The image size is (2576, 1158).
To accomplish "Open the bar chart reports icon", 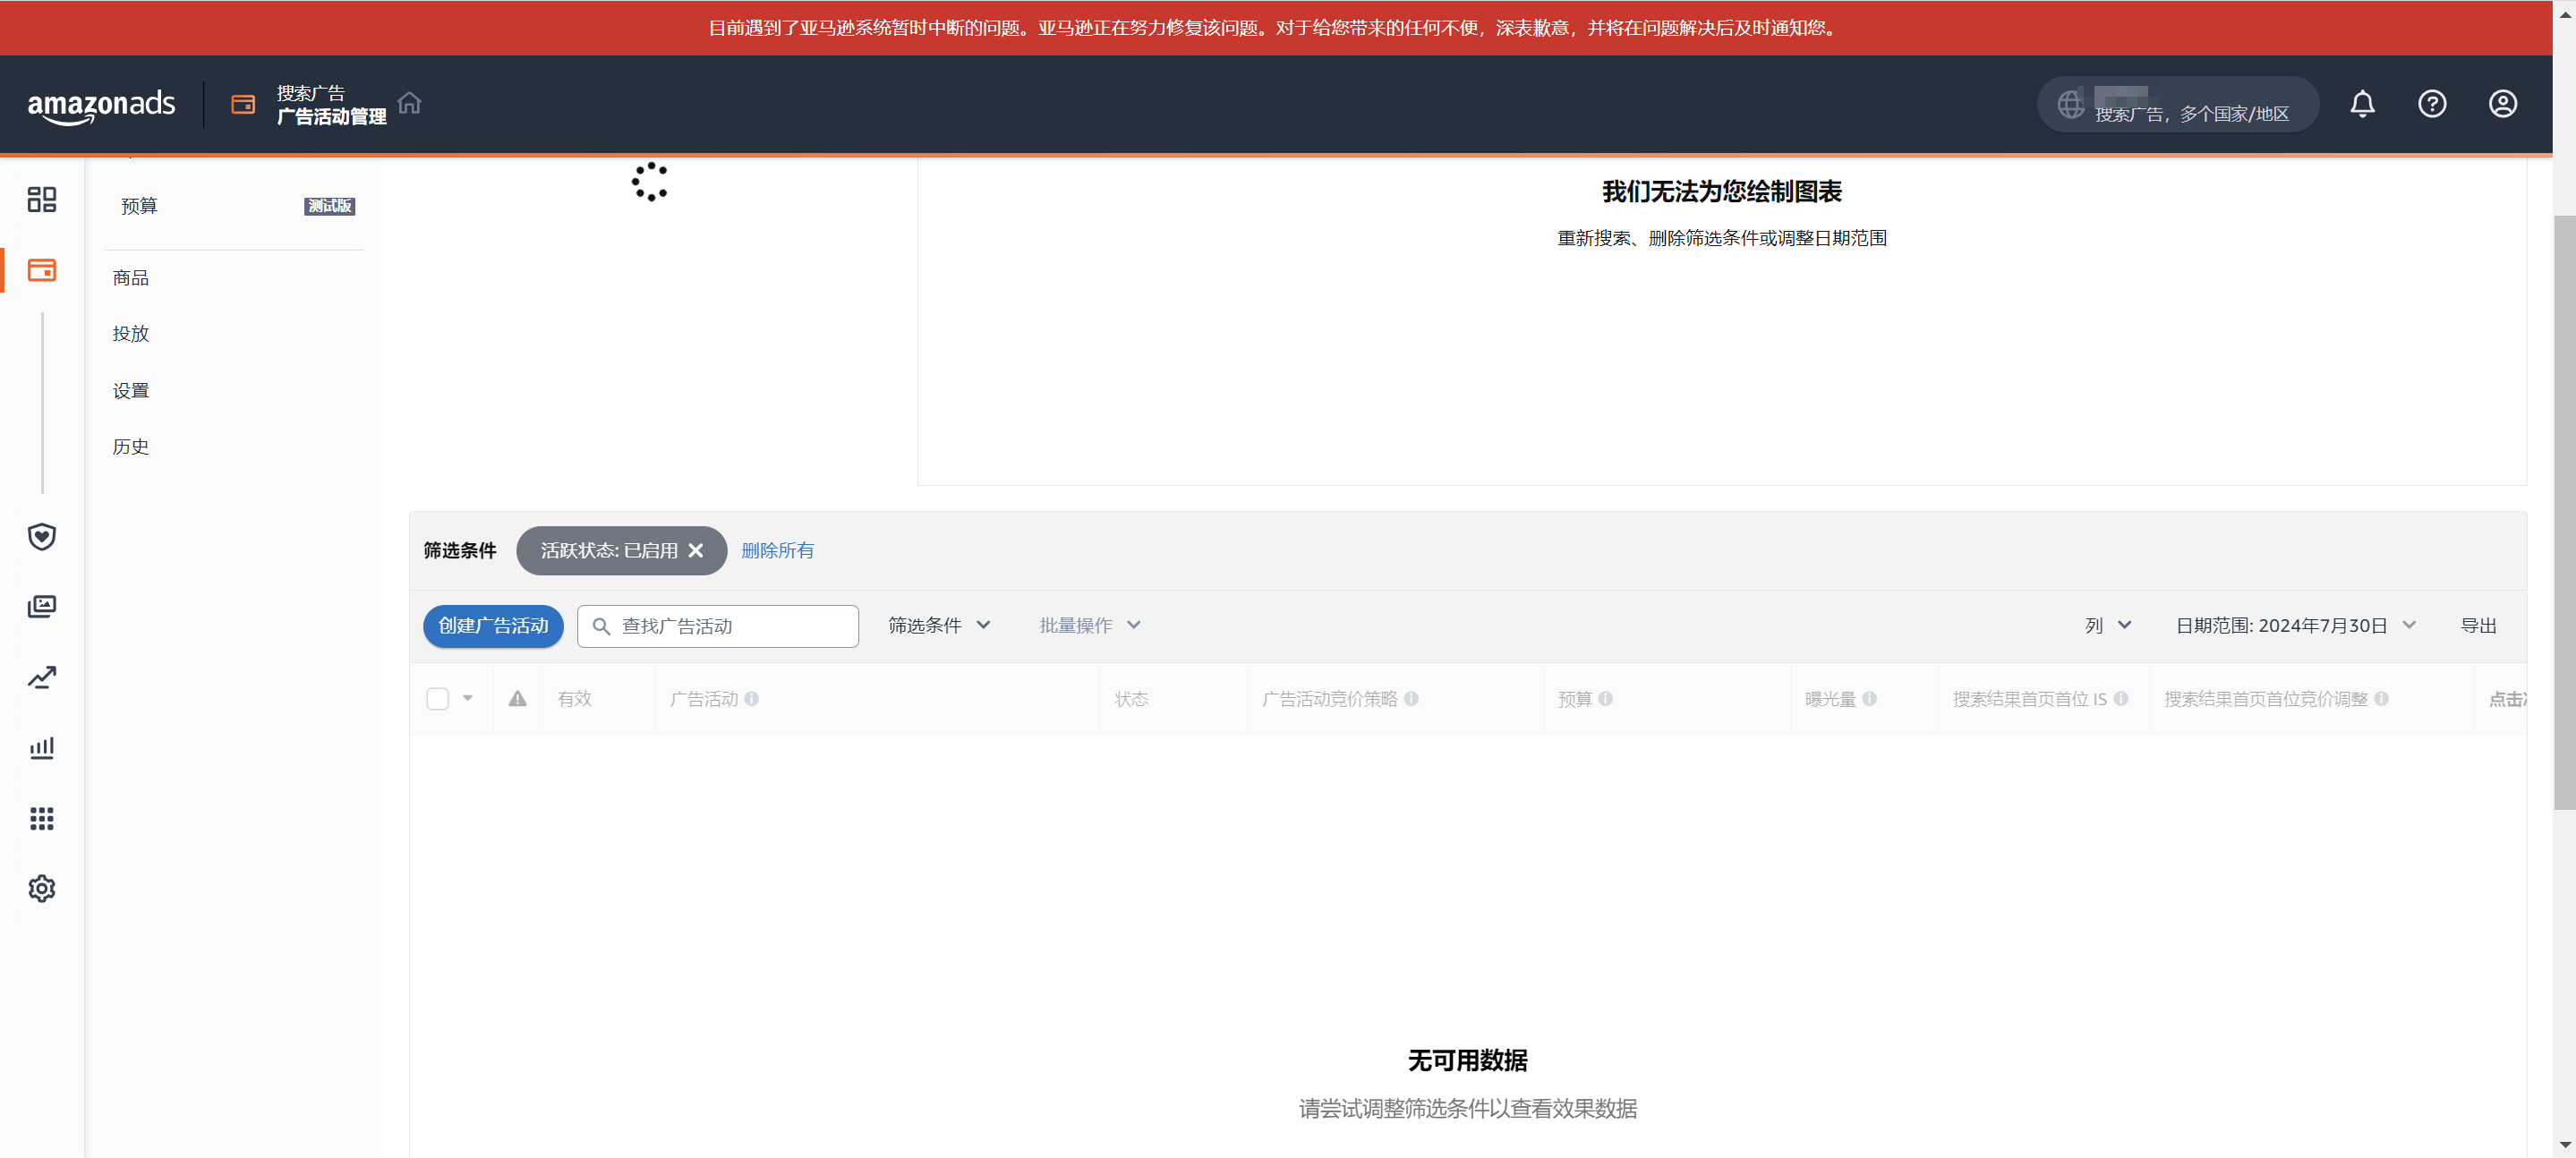I will [x=42, y=748].
